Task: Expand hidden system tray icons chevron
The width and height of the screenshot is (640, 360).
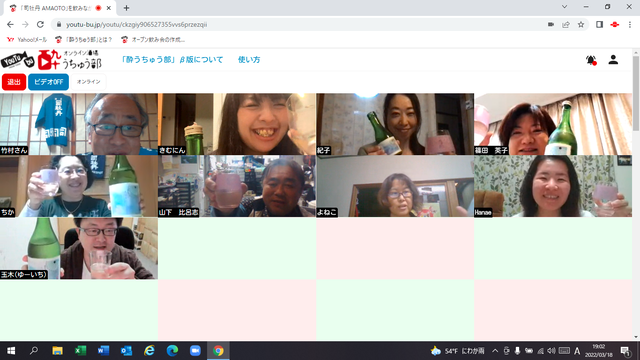Action: click(x=495, y=351)
